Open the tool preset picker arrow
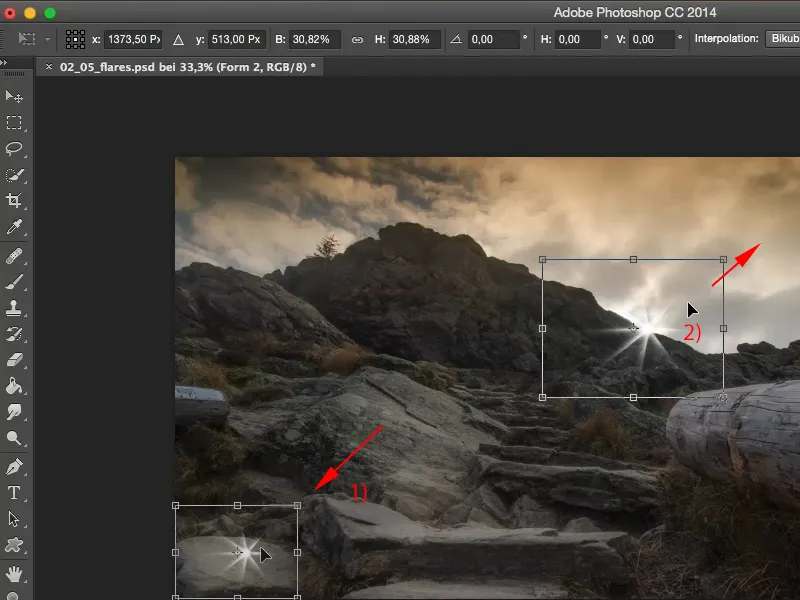This screenshot has height=600, width=800. (47, 39)
